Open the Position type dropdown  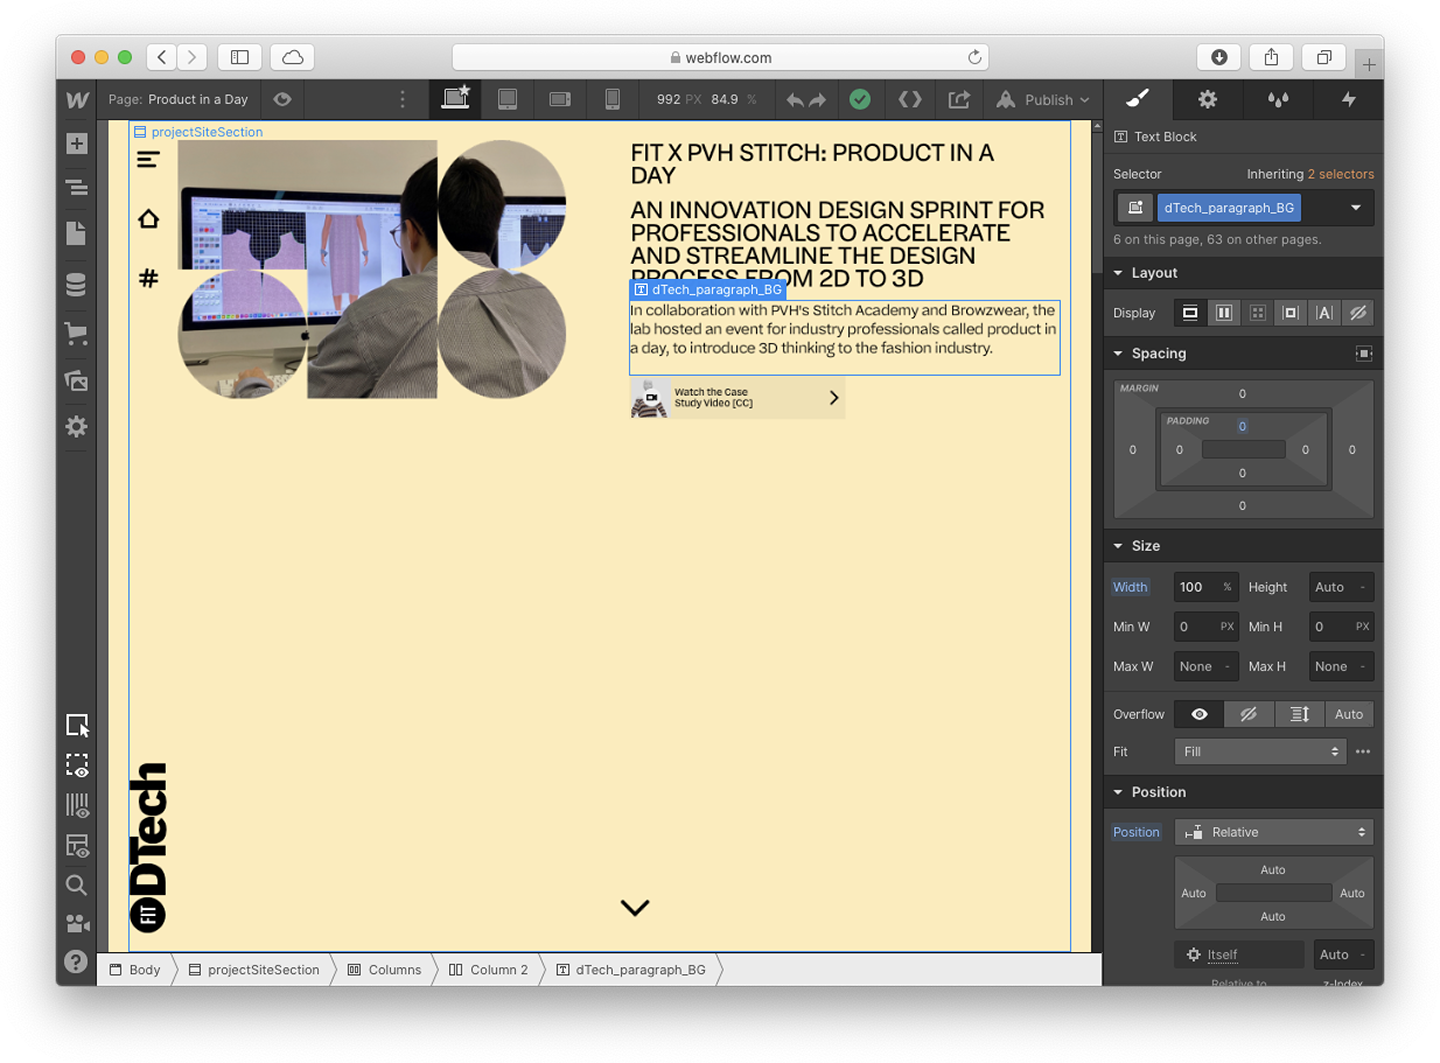1274,832
